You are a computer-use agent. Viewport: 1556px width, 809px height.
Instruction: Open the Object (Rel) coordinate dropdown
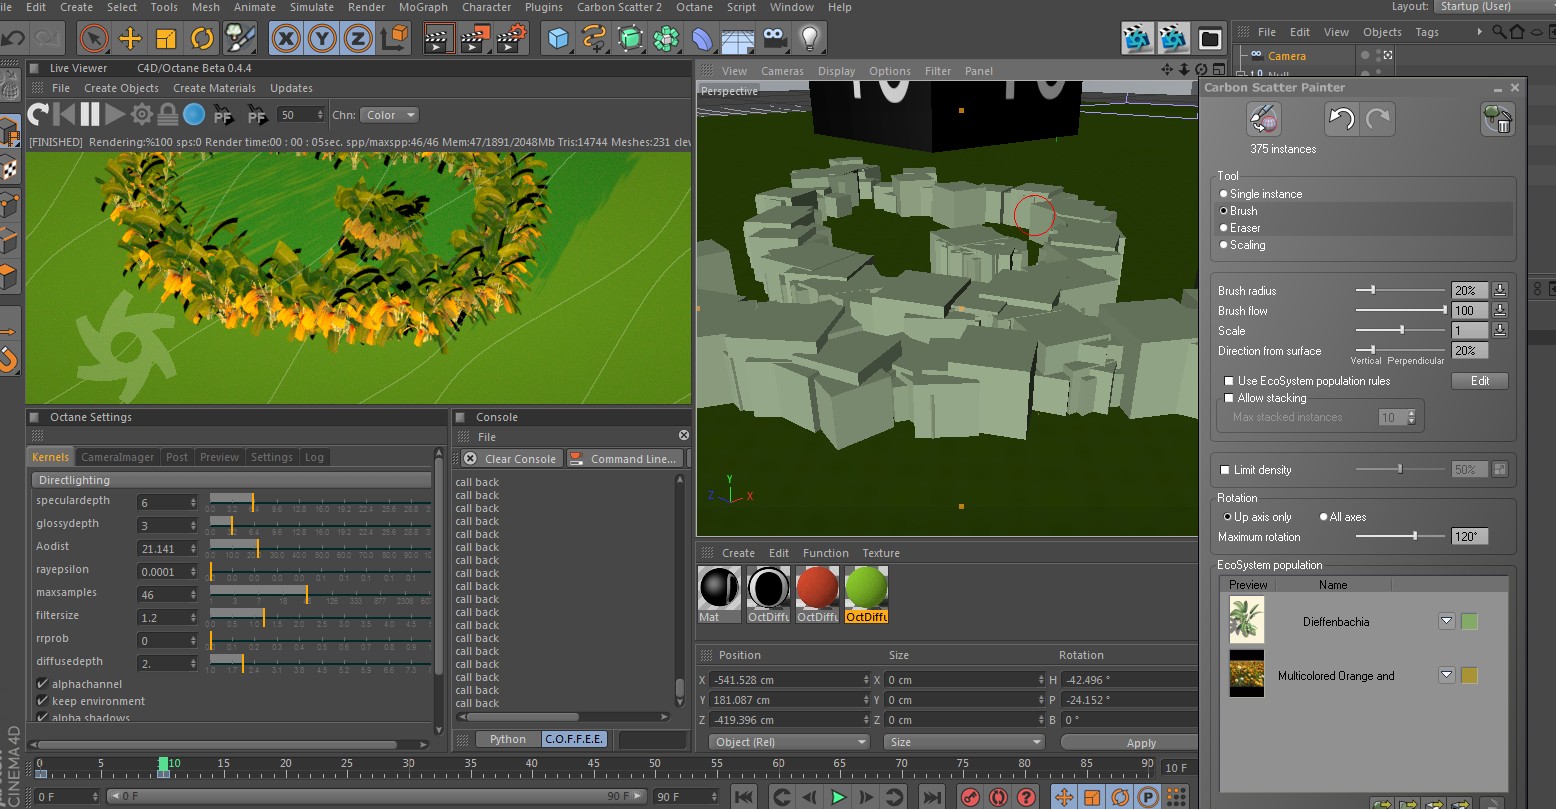790,742
